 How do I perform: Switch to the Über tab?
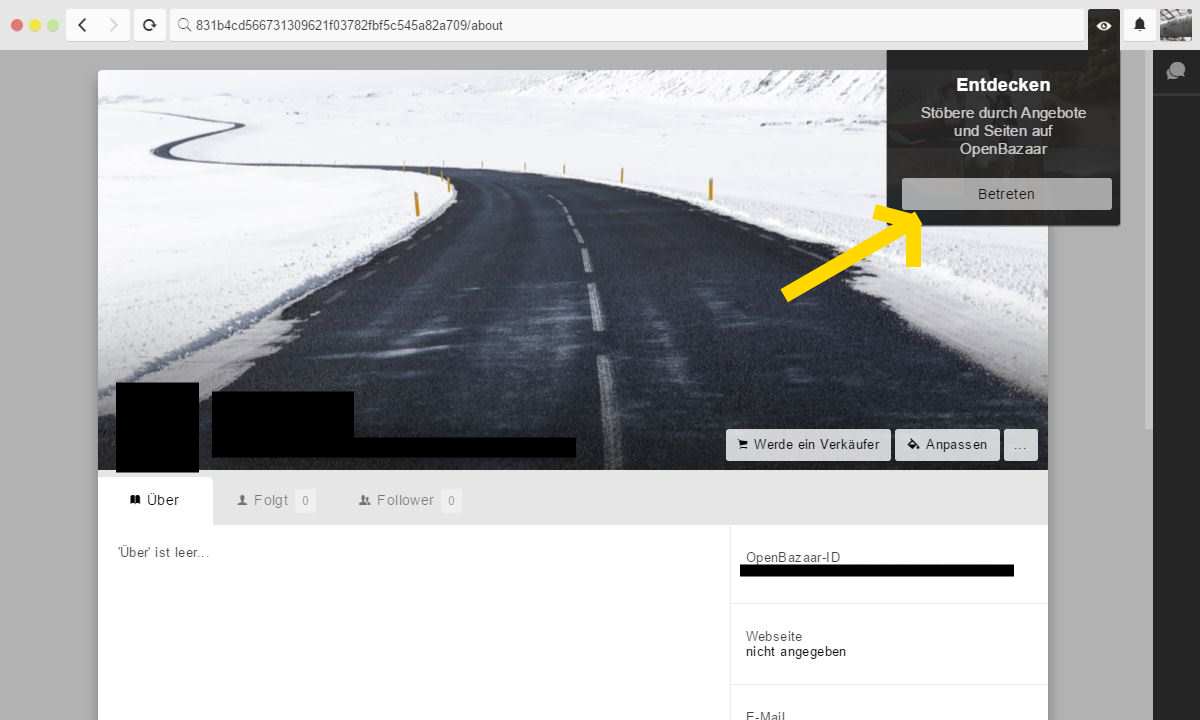coord(155,500)
